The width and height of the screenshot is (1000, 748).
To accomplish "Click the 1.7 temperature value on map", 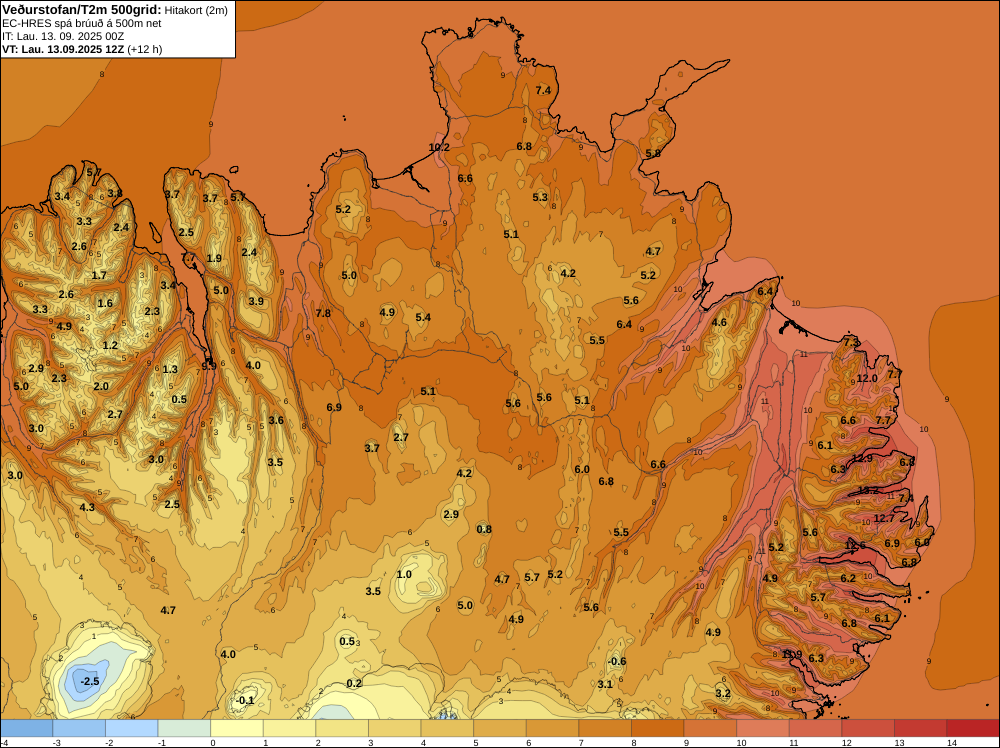I will click(99, 275).
